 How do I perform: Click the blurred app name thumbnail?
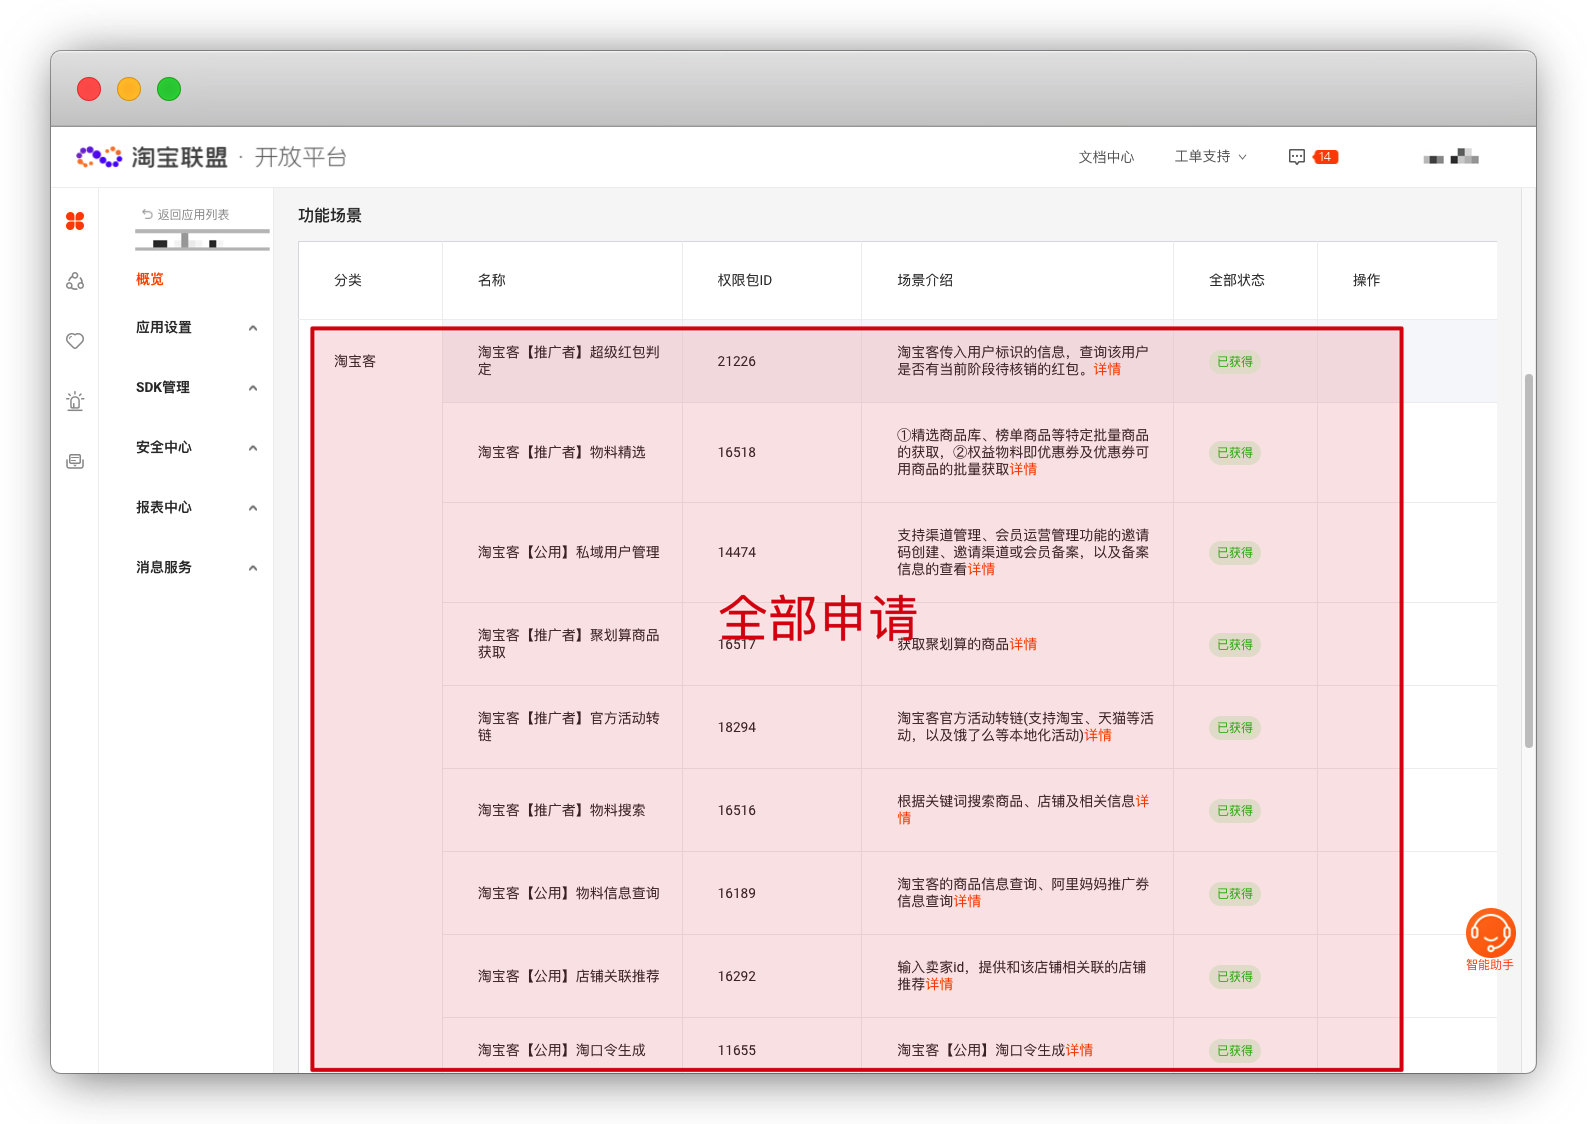coord(202,239)
